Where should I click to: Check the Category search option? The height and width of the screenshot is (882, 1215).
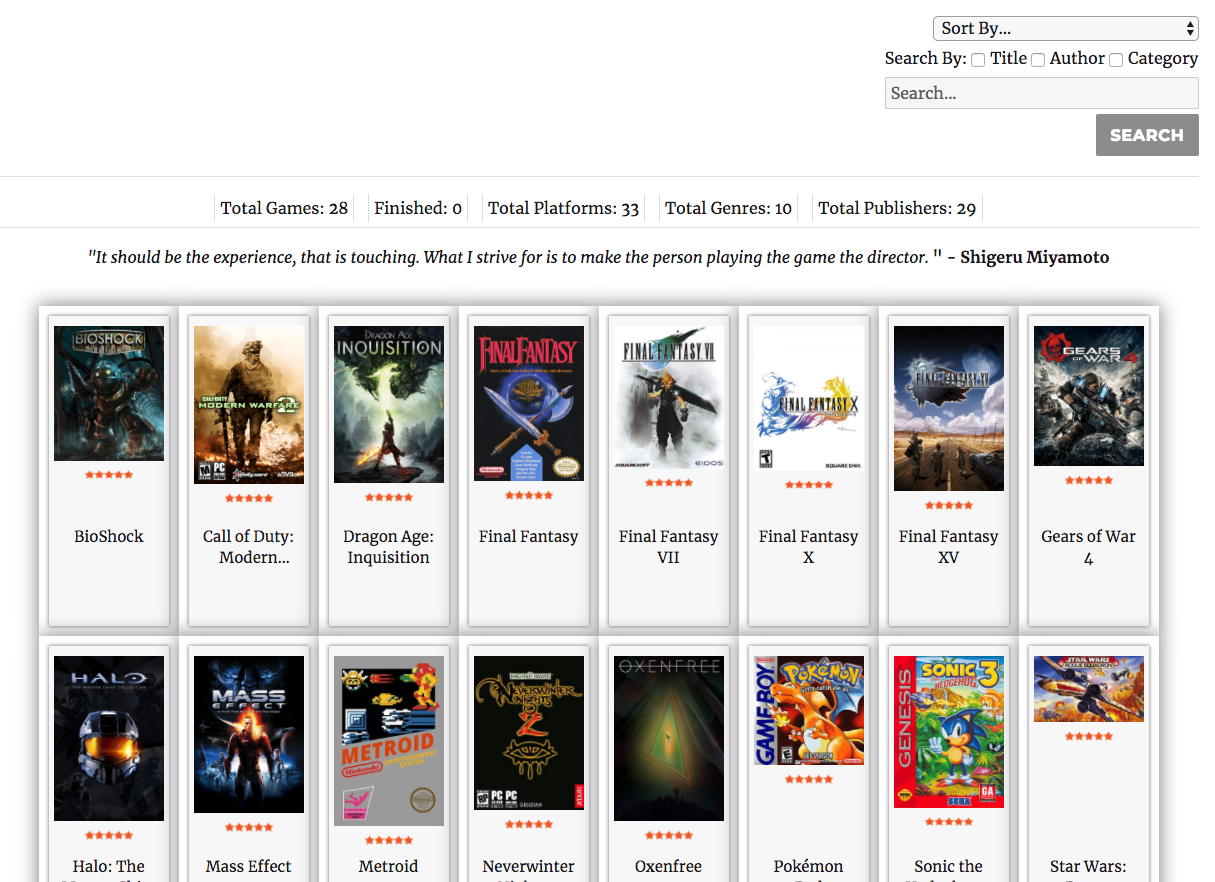click(x=1116, y=60)
